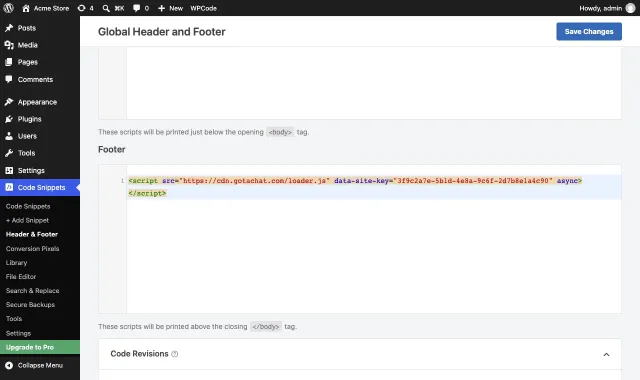
Task: Click the Posts pin icon
Action: click(x=9, y=28)
